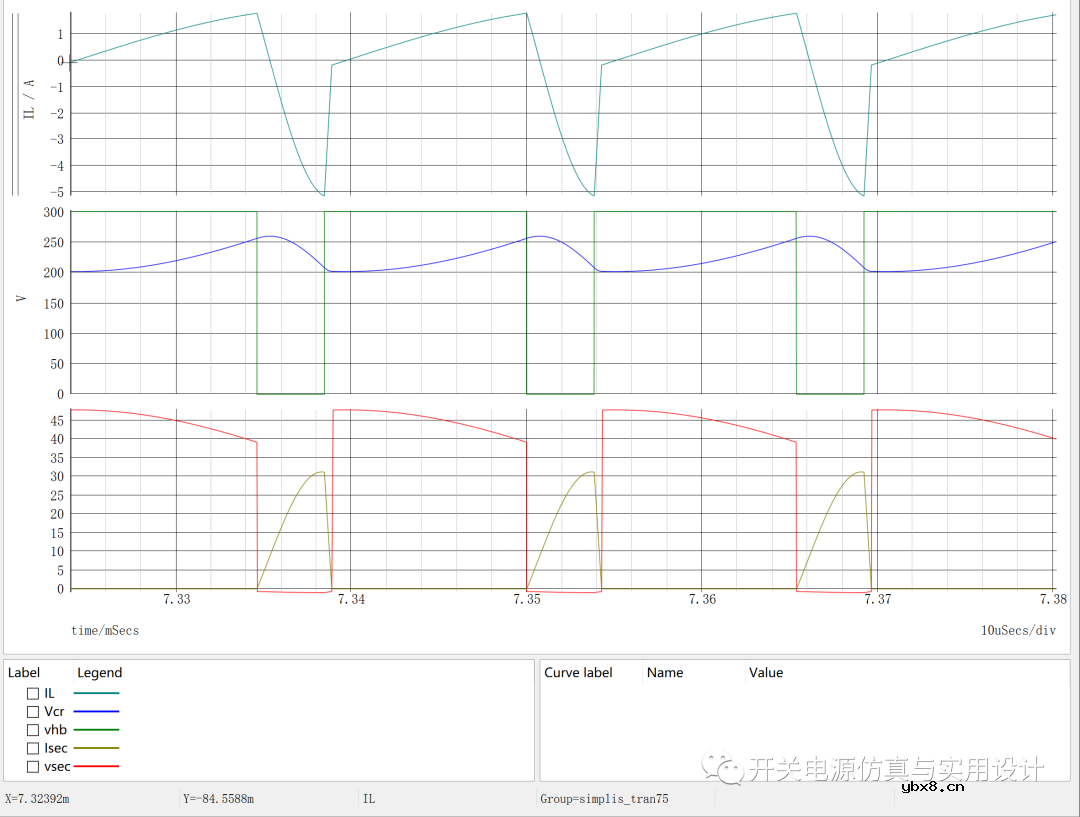Screen dimensions: 1080x817
Task: Check the IL curve checkbox
Action: tap(33, 693)
